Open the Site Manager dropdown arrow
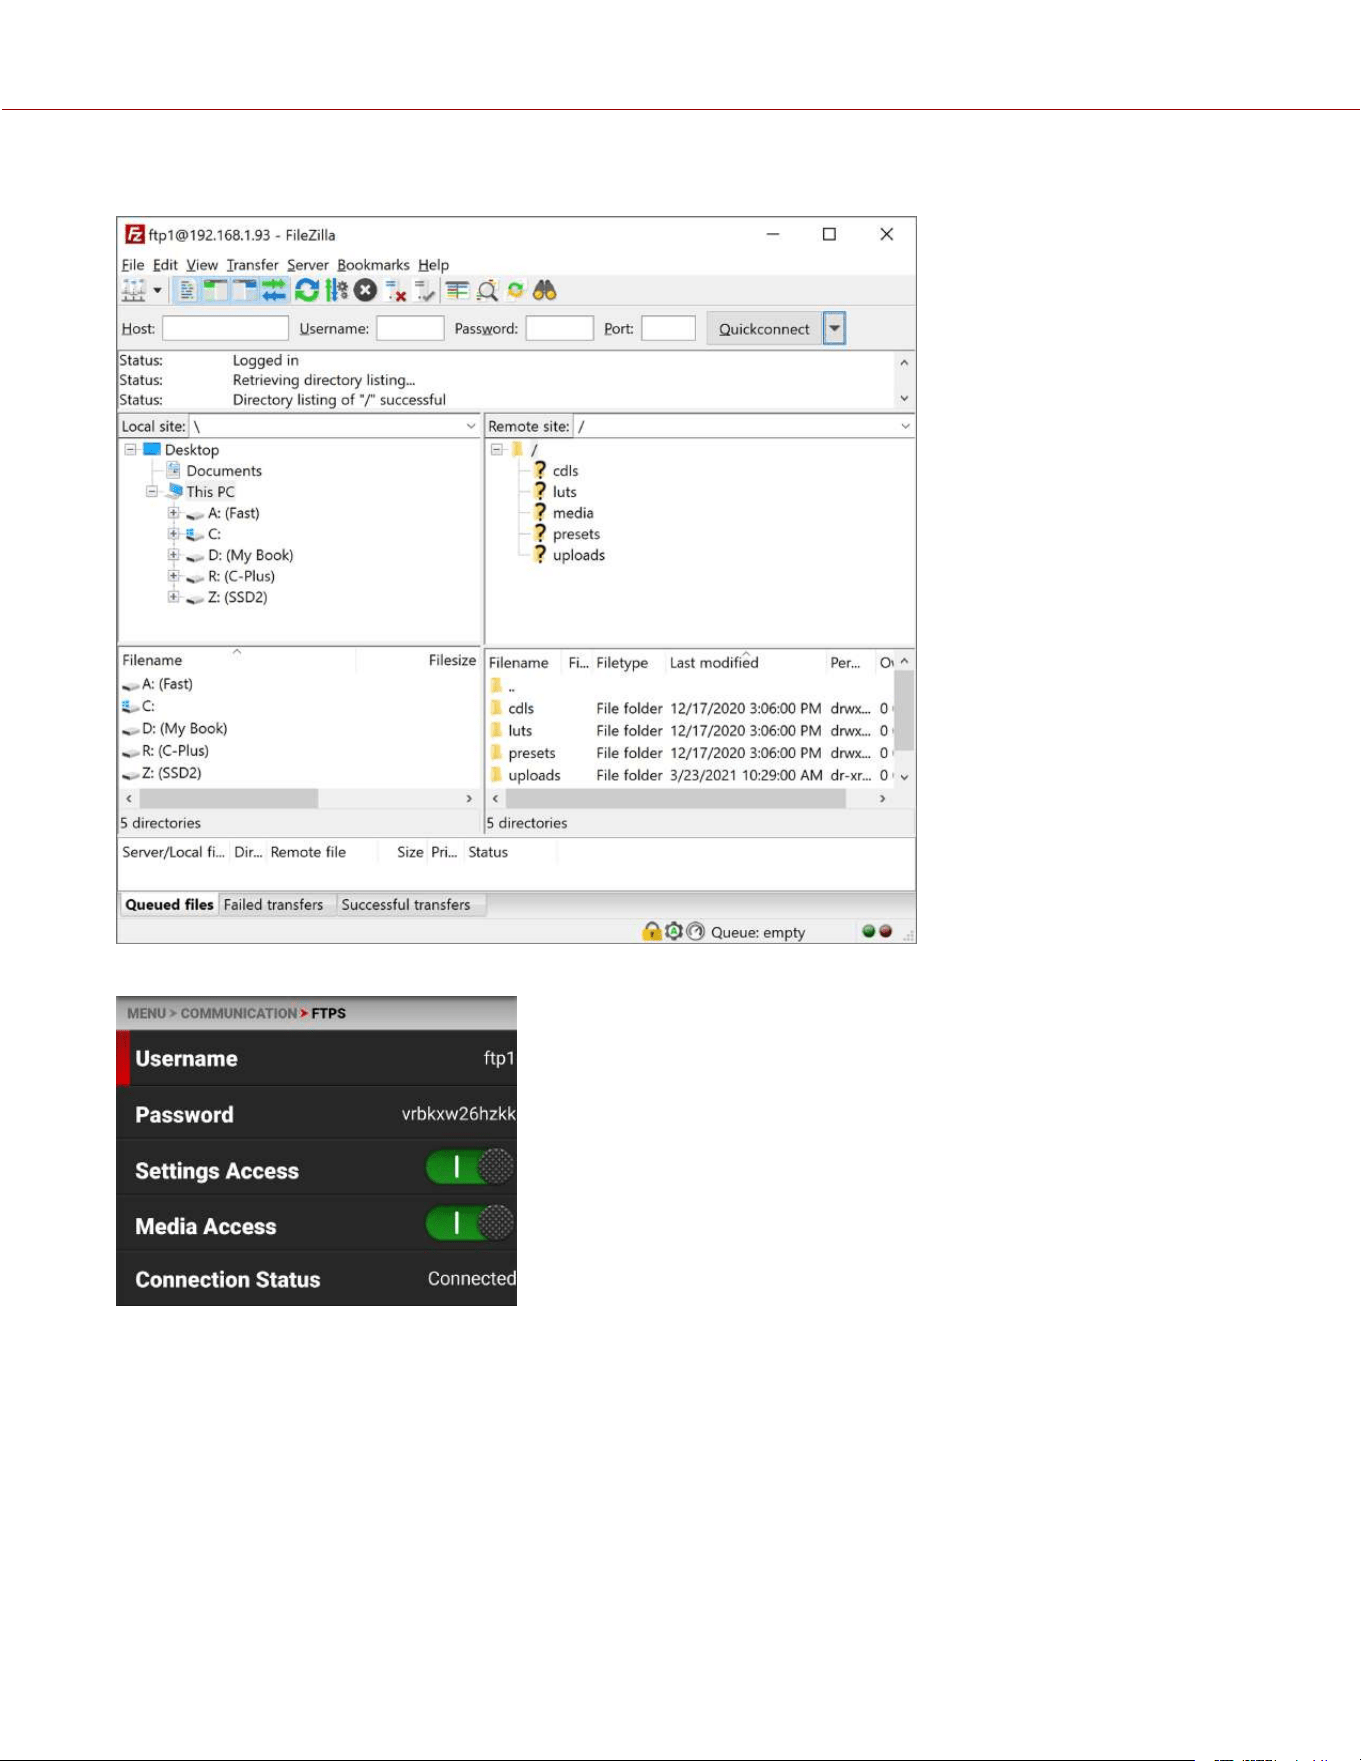Image resolution: width=1361 pixels, height=1761 pixels. tap(157, 291)
